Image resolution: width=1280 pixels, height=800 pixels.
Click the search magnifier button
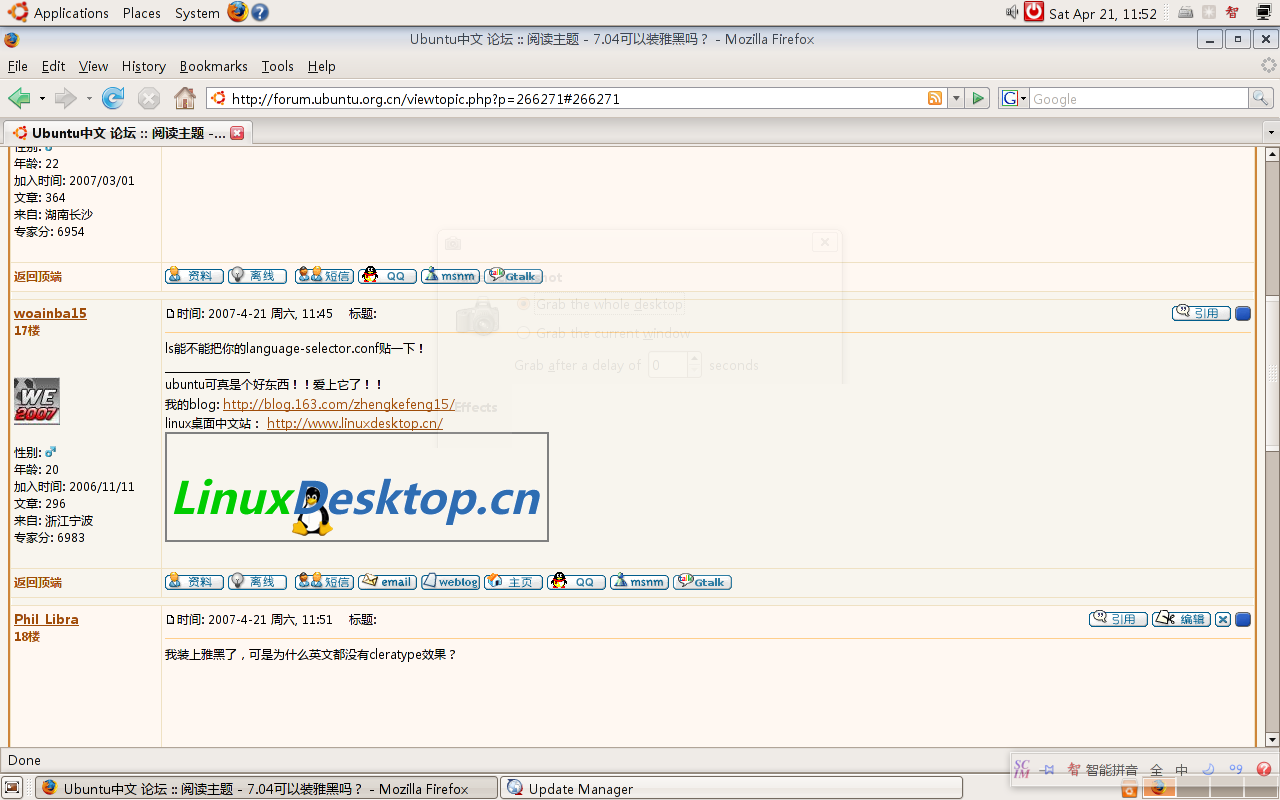coord(1261,98)
